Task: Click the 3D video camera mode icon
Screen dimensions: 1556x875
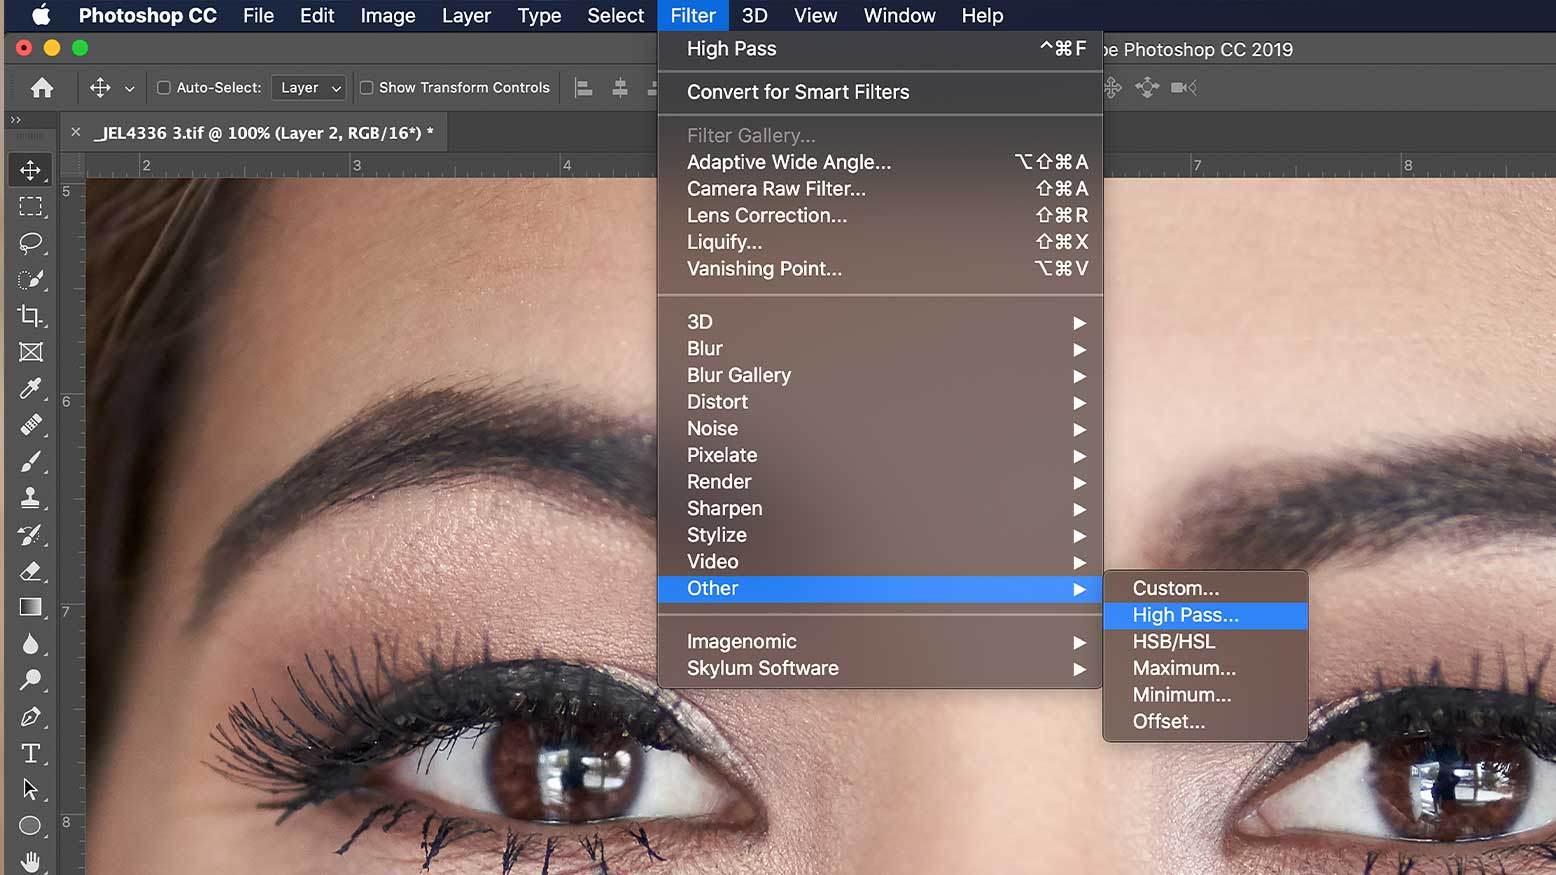Action: (x=1183, y=88)
